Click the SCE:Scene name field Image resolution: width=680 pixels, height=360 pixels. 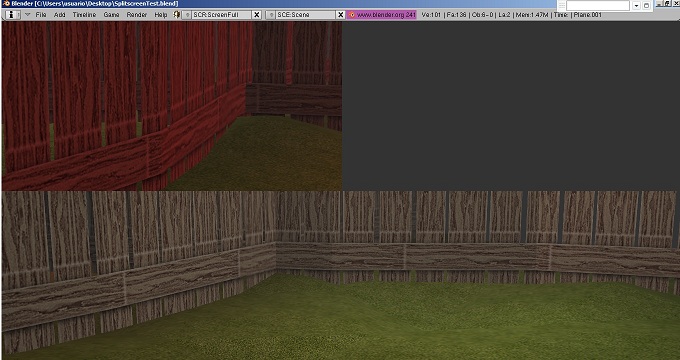306,15
